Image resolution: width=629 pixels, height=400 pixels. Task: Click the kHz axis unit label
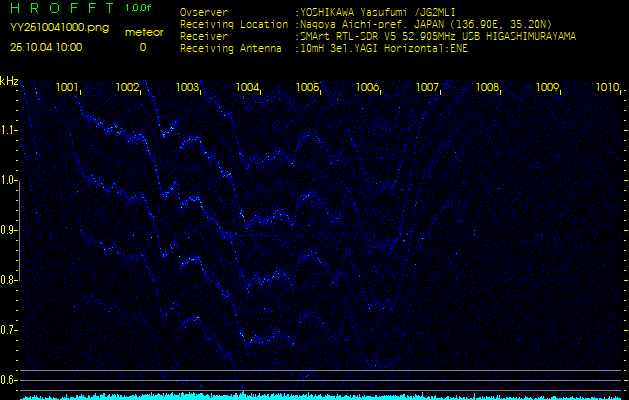pos(9,80)
